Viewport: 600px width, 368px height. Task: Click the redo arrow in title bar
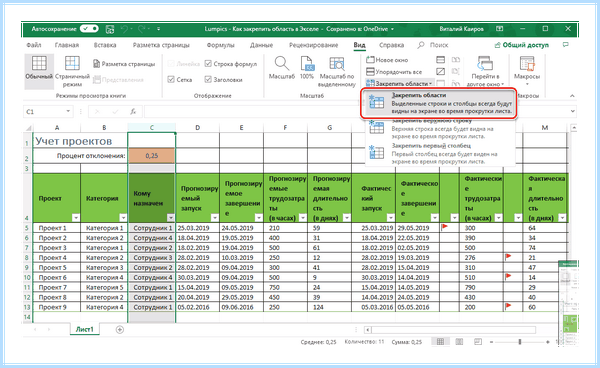(x=141, y=29)
